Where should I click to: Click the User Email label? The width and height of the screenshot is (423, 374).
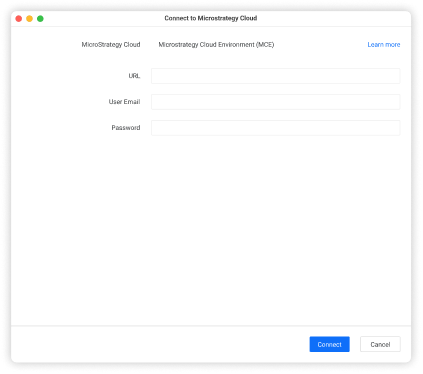tap(124, 102)
